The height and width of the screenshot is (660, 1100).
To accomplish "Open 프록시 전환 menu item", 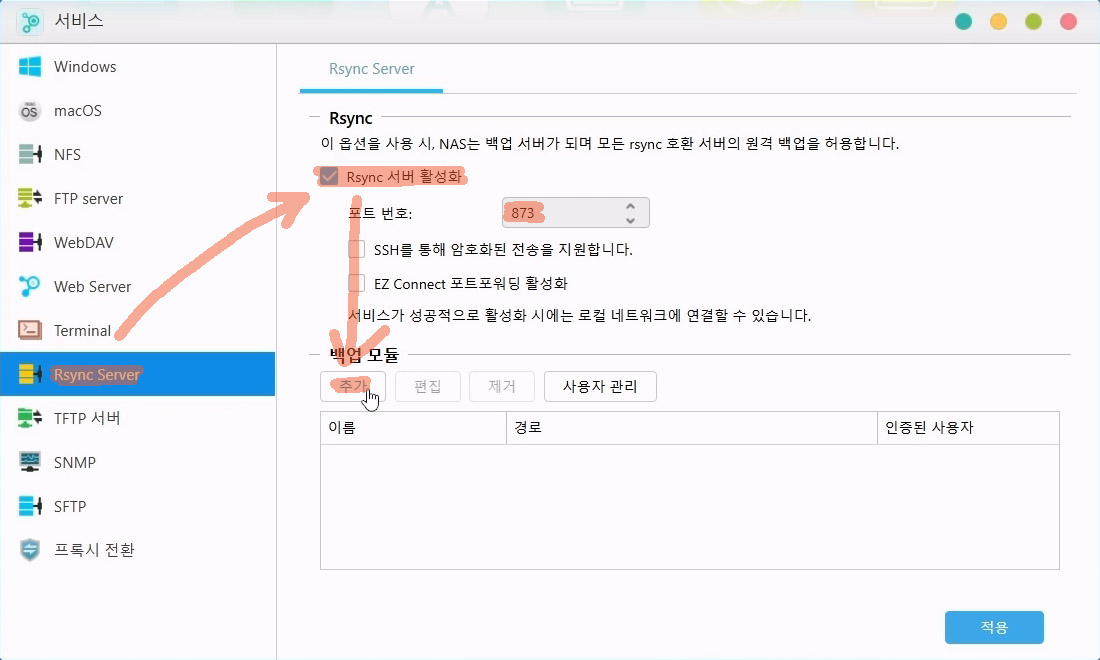I will click(93, 550).
